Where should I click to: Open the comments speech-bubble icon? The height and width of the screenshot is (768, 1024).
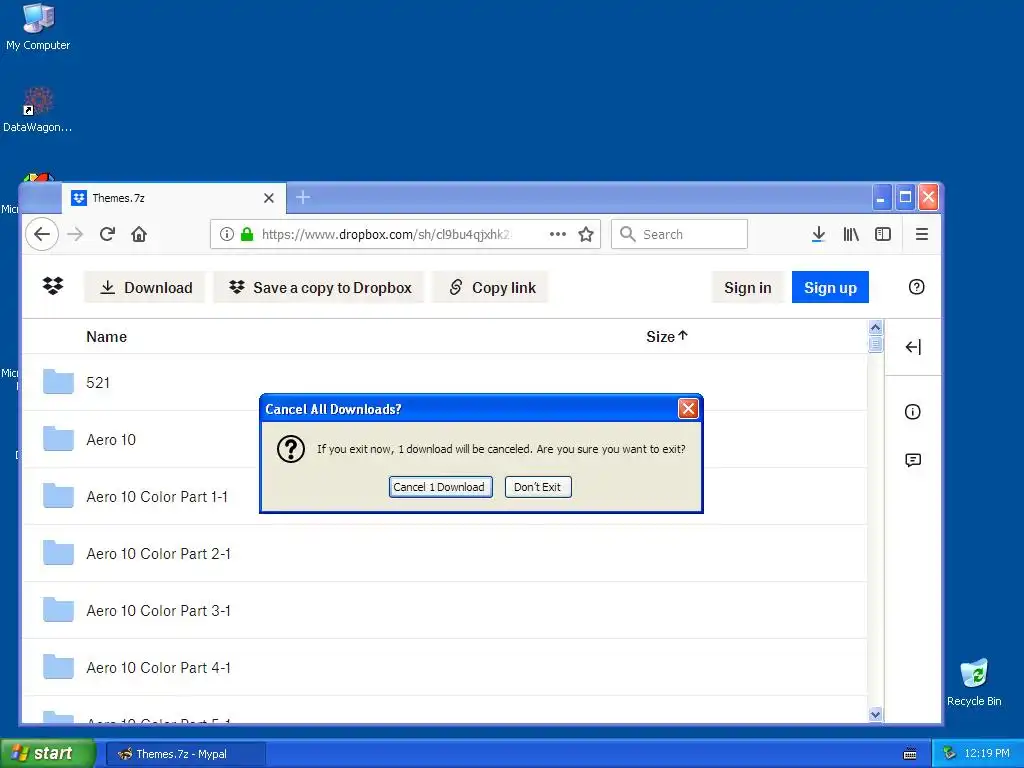pos(913,460)
